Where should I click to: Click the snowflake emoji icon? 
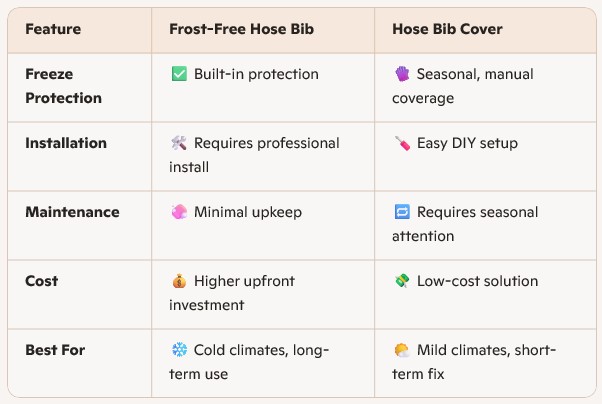click(x=180, y=351)
